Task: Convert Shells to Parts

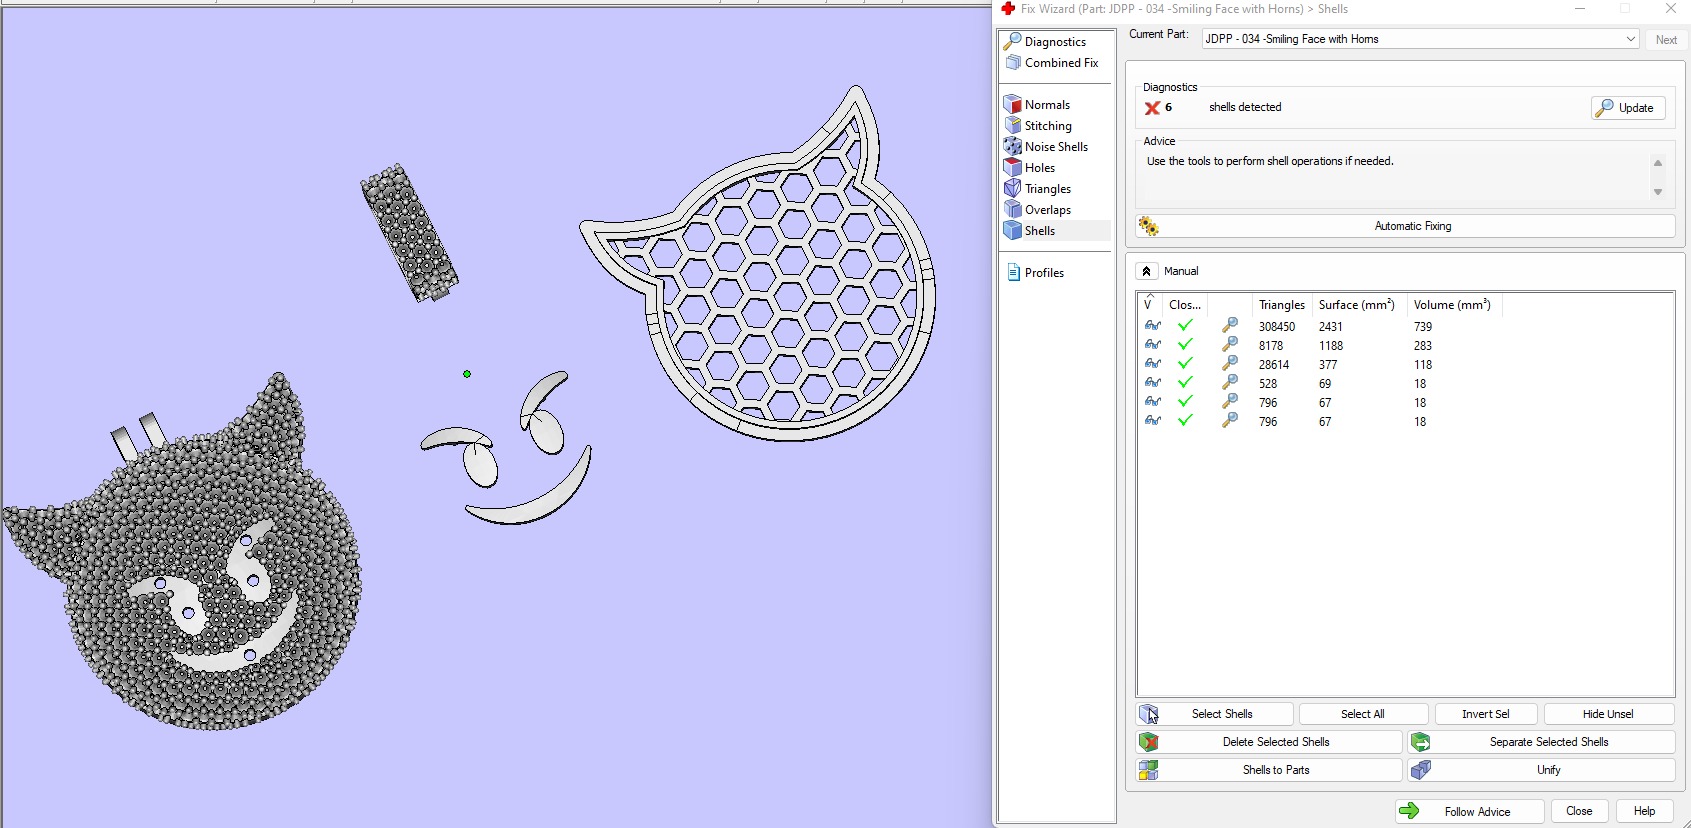Action: [x=1269, y=770]
